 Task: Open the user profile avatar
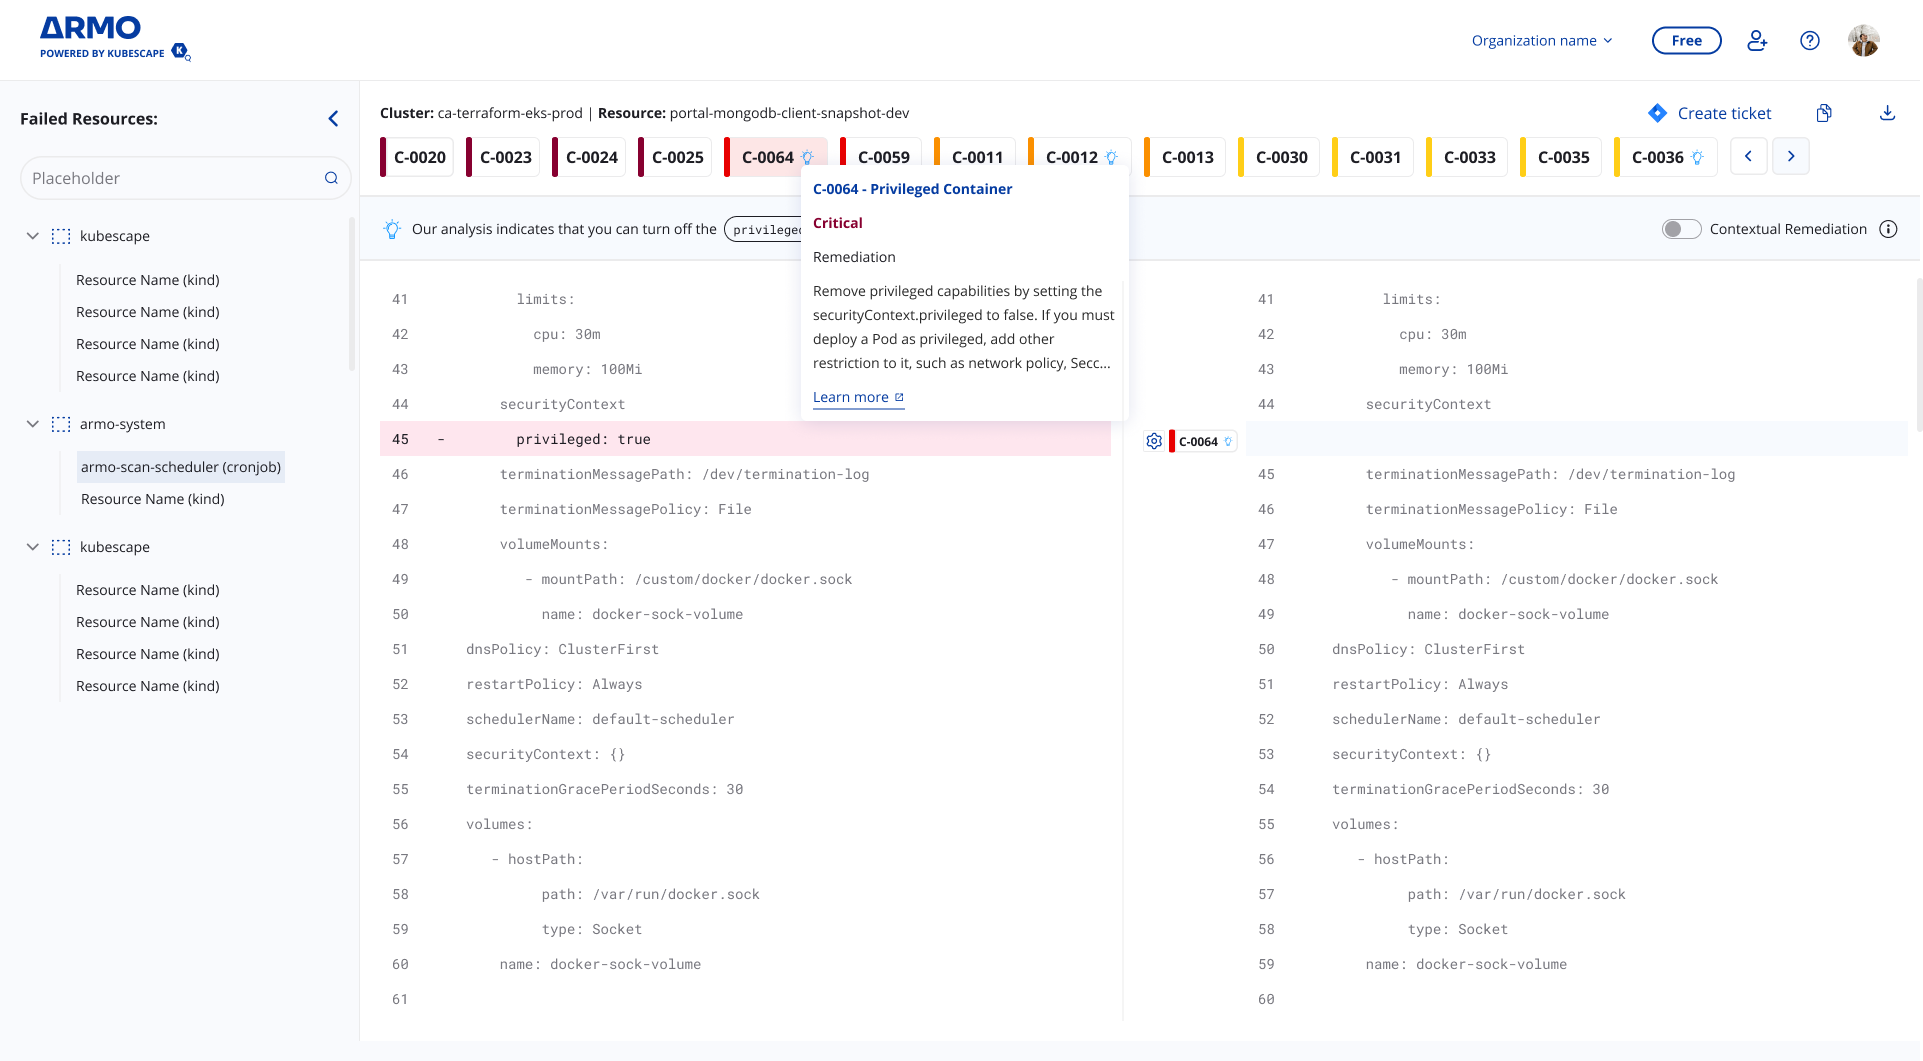1864,40
